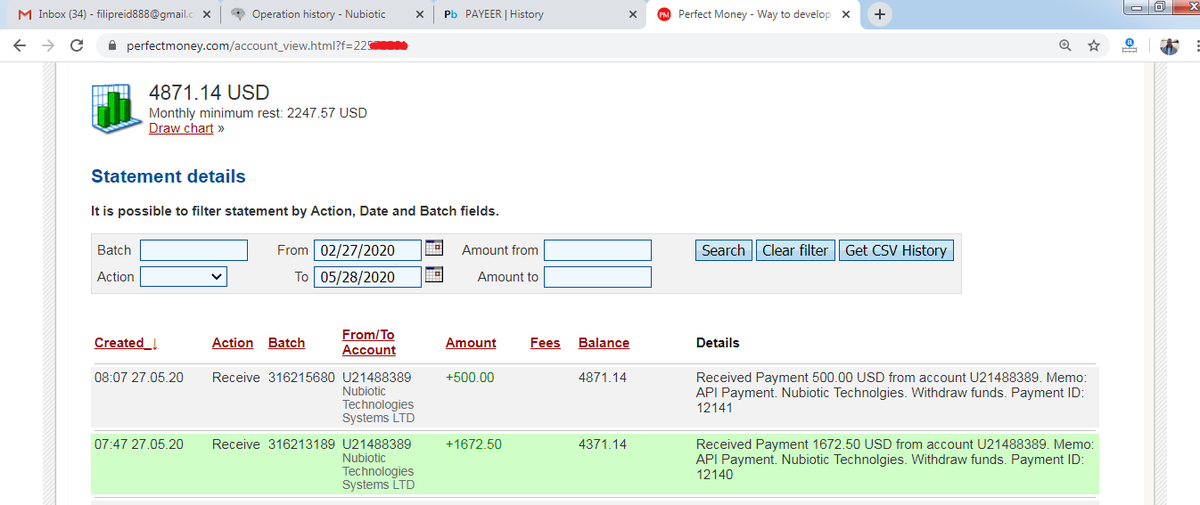Select timestamp 07:47 27.05.20

click(138, 444)
